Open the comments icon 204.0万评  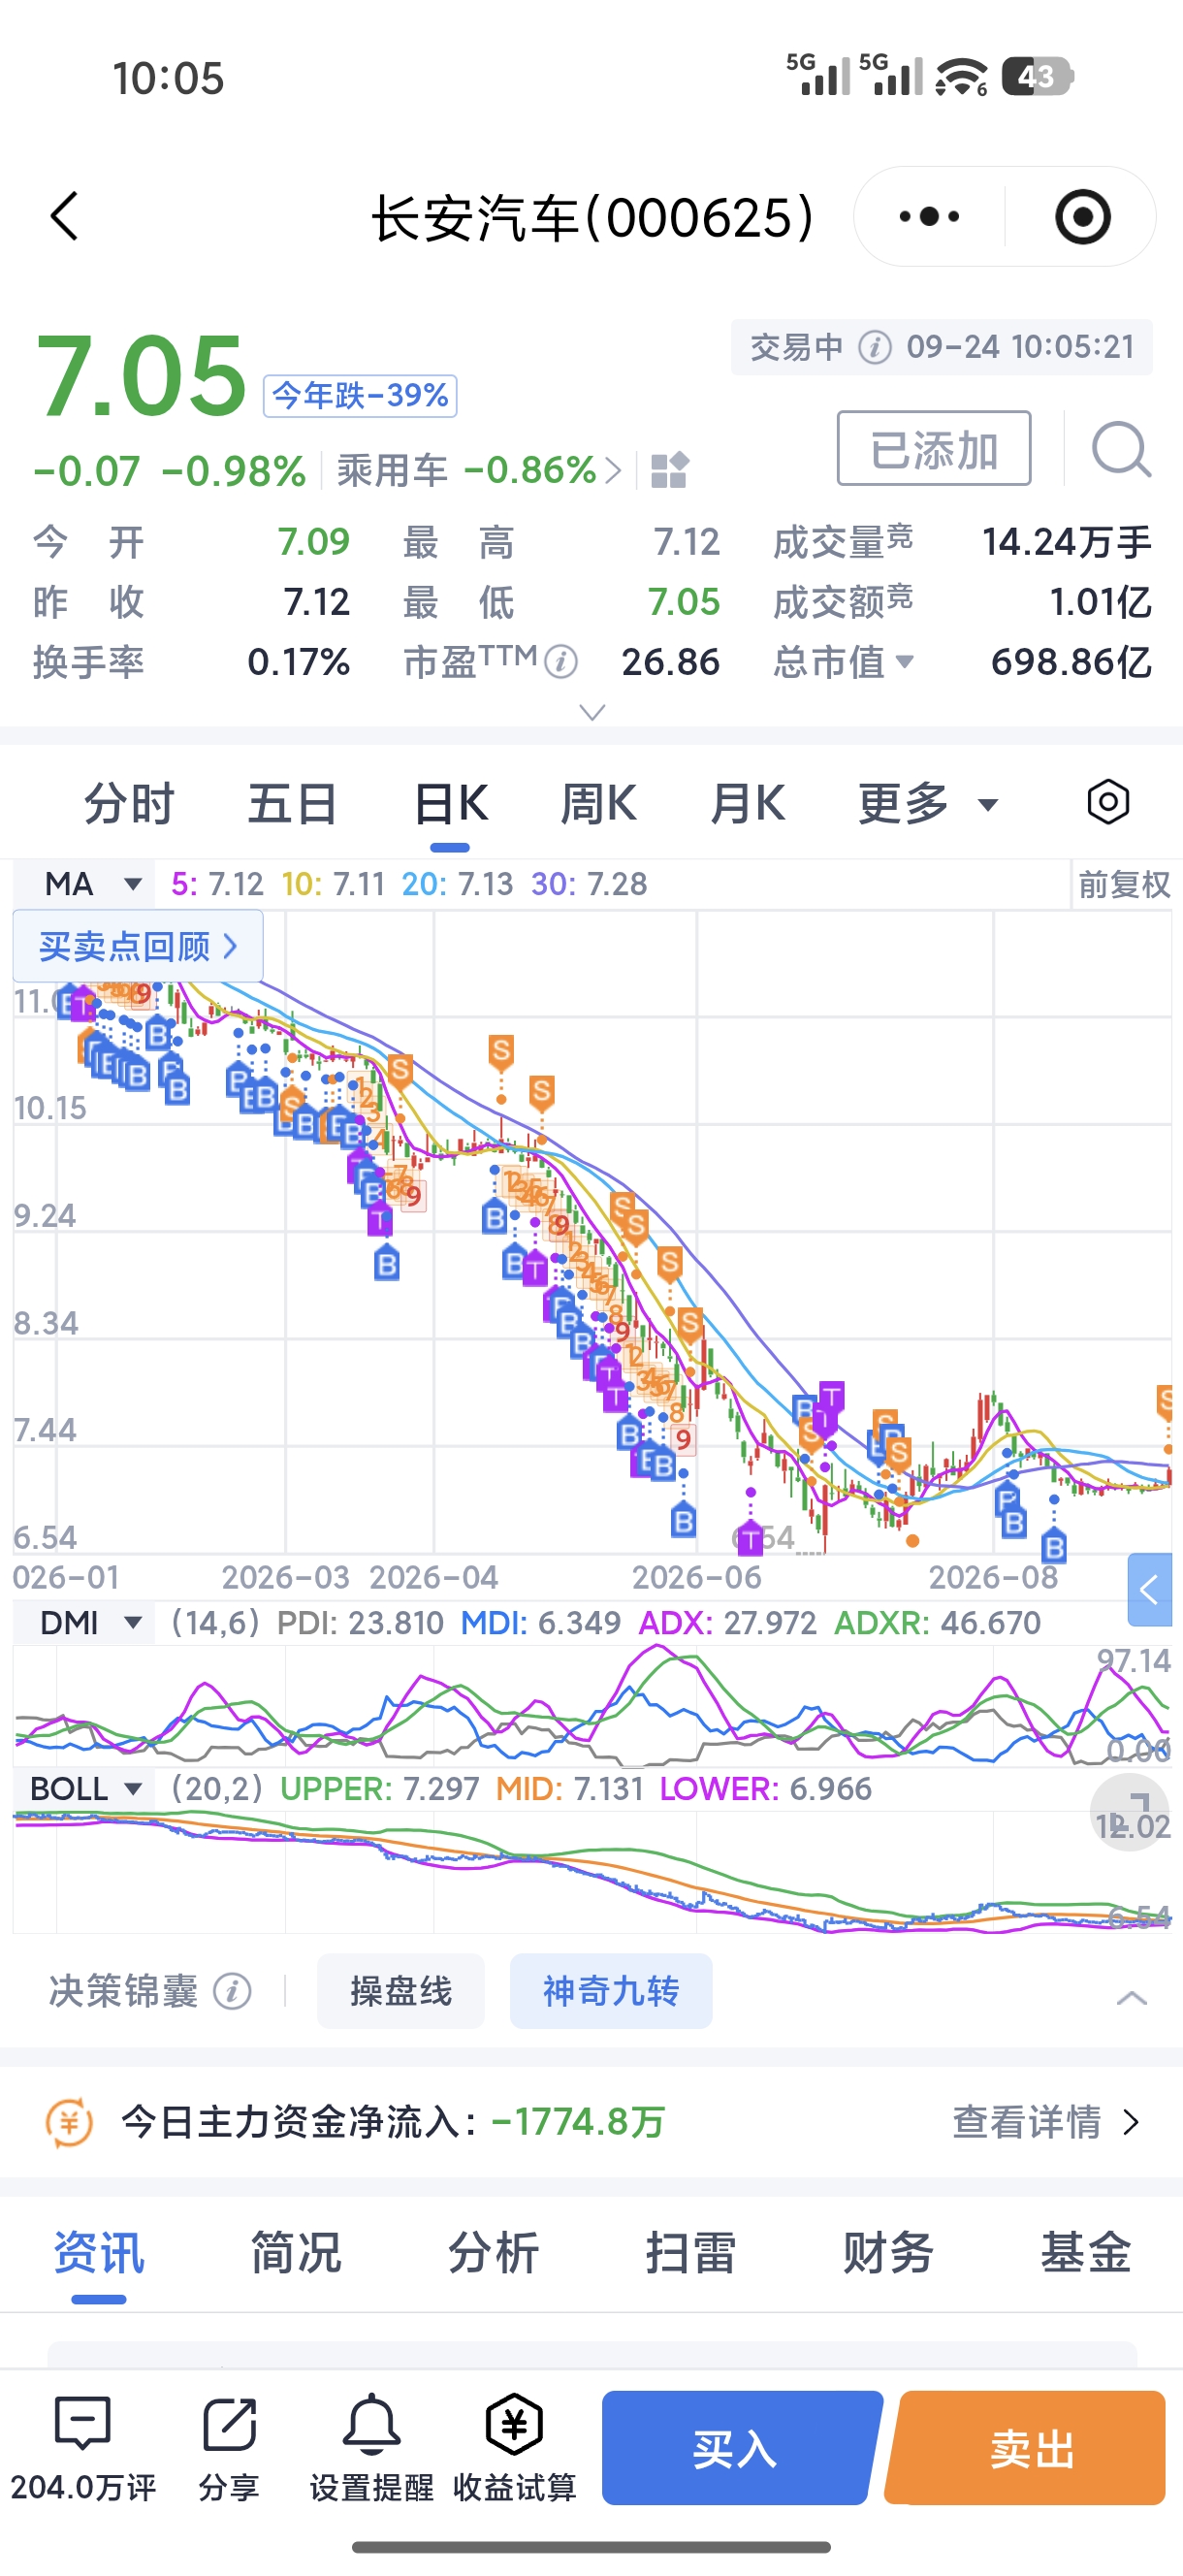click(83, 2447)
